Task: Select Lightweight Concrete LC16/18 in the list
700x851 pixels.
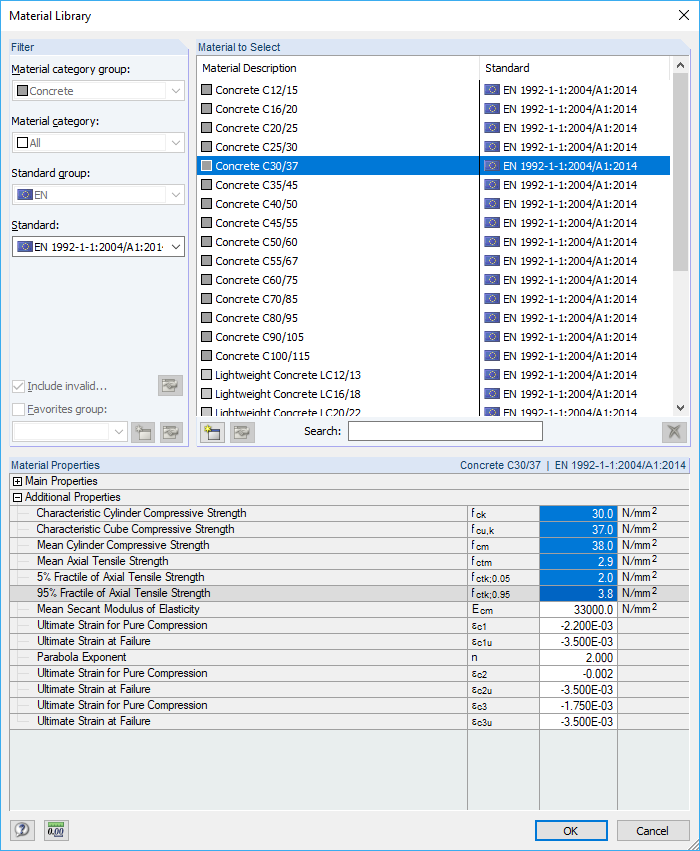Action: pyautogui.click(x=434, y=393)
